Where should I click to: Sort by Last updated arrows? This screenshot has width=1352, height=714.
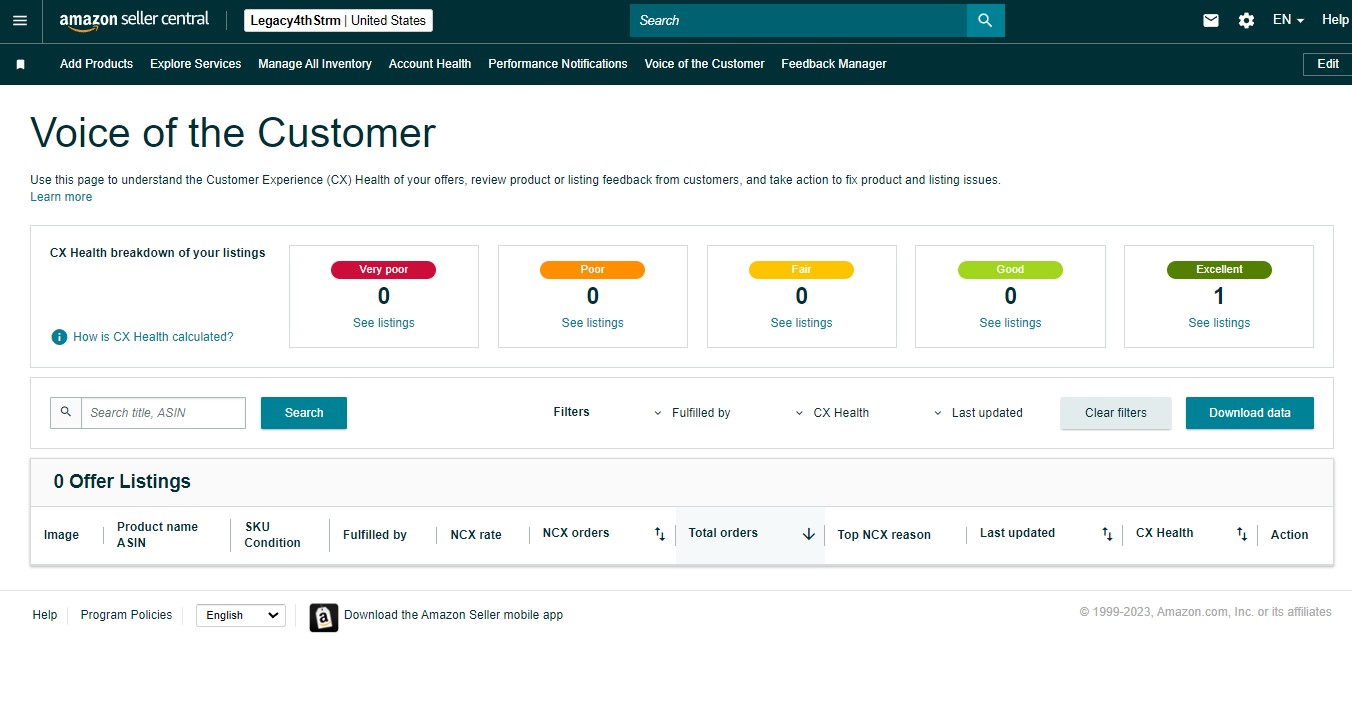[1107, 534]
